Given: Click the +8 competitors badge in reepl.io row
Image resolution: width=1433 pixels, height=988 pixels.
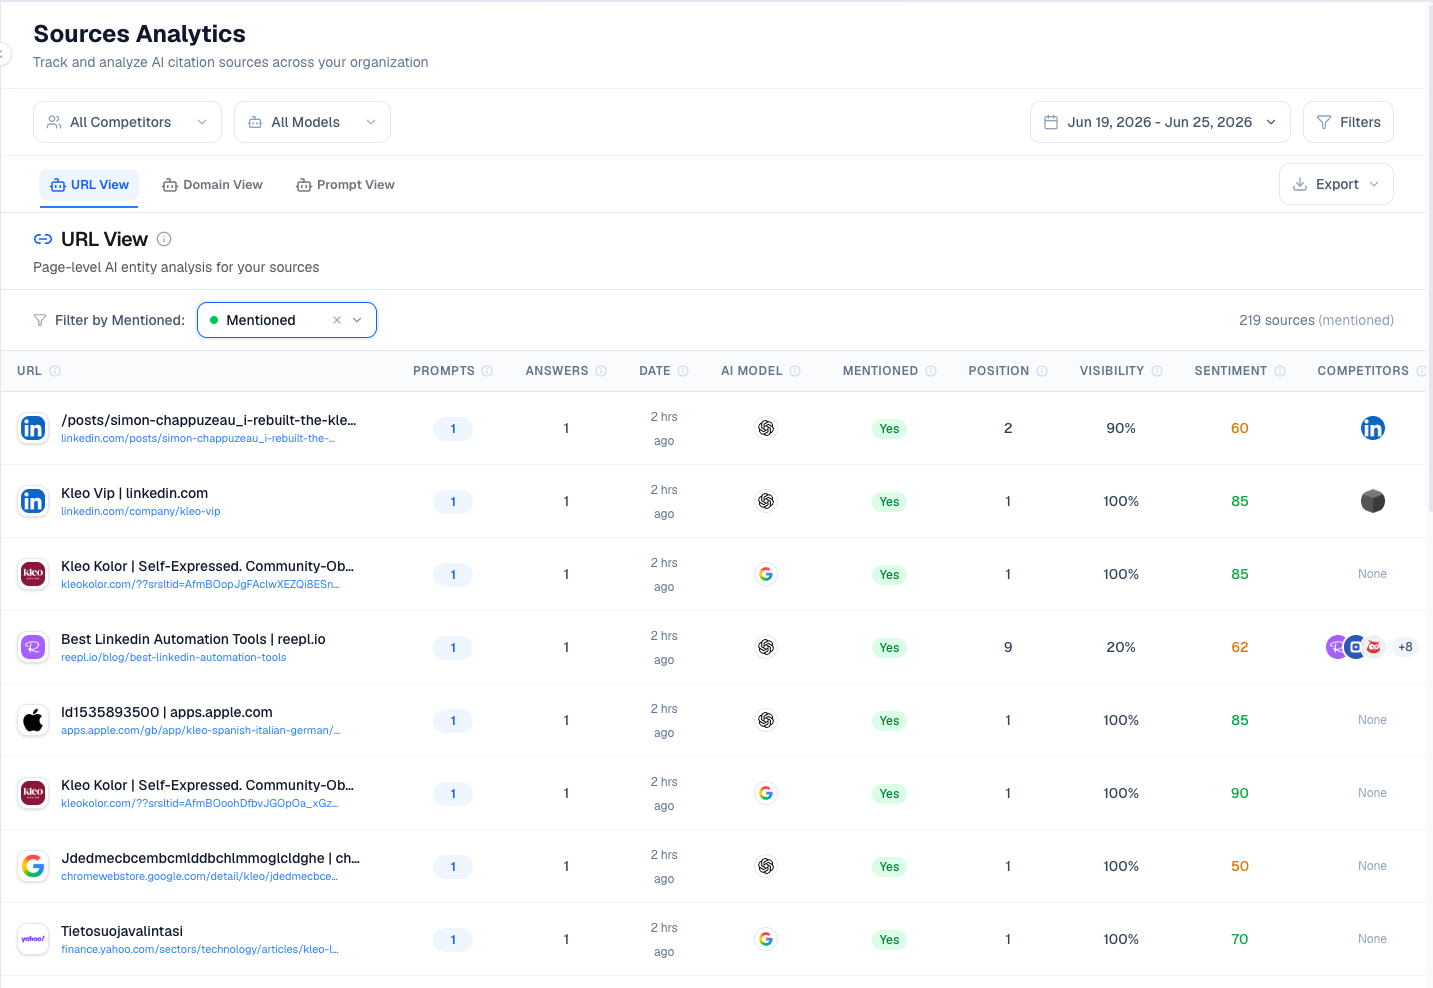Looking at the screenshot, I should 1405,647.
